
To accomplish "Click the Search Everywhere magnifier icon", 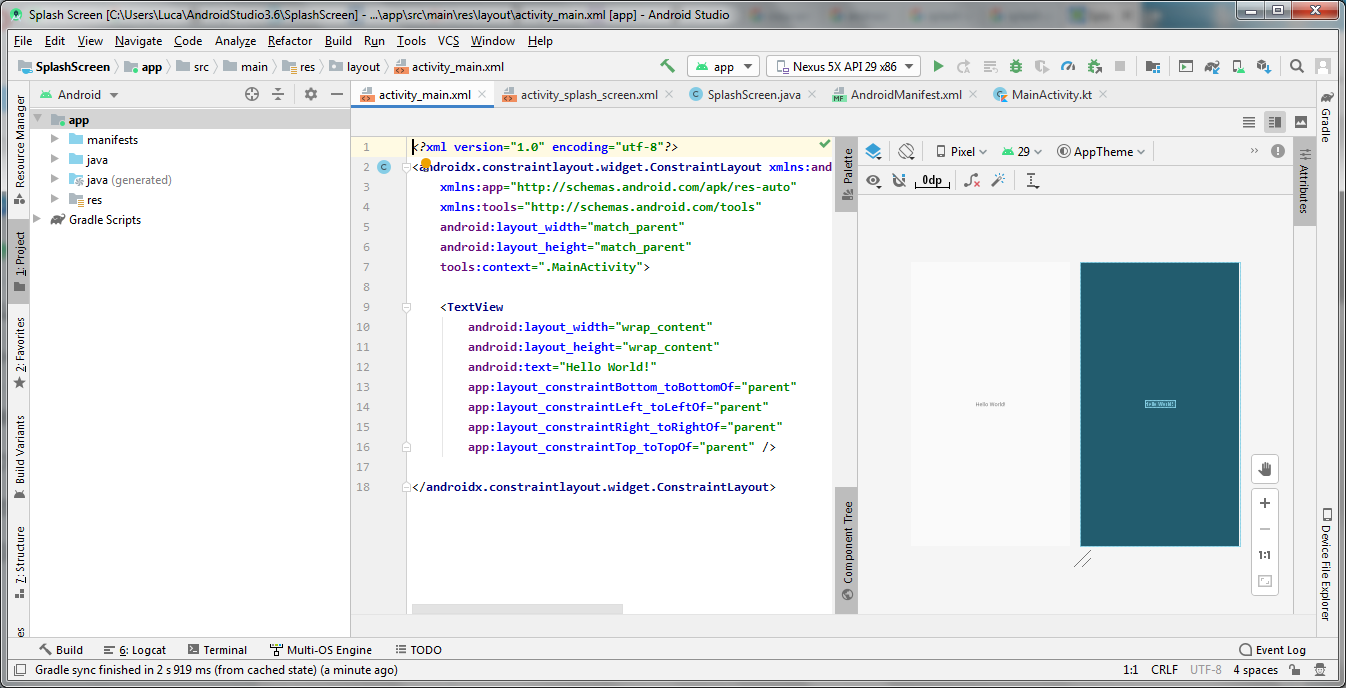I will (1297, 66).
